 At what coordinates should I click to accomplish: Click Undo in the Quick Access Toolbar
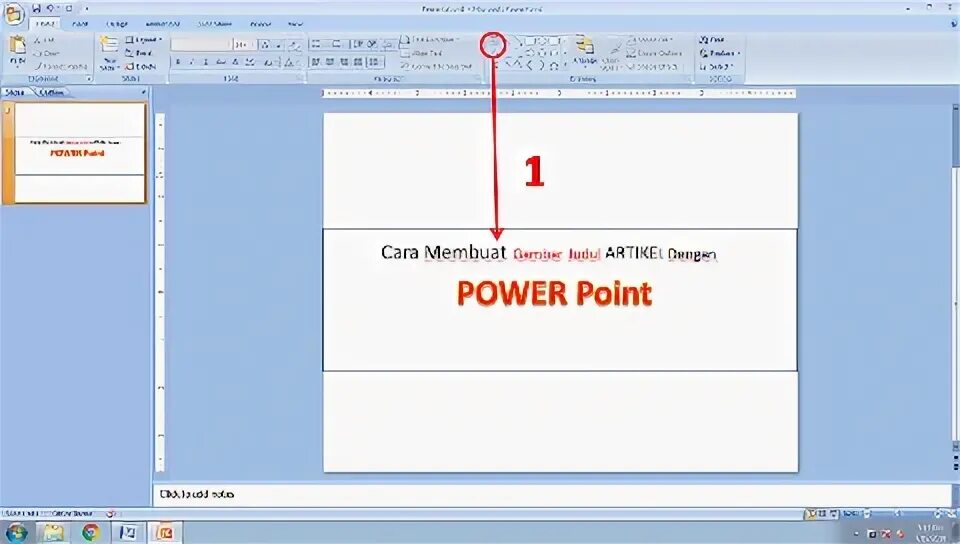click(x=51, y=9)
